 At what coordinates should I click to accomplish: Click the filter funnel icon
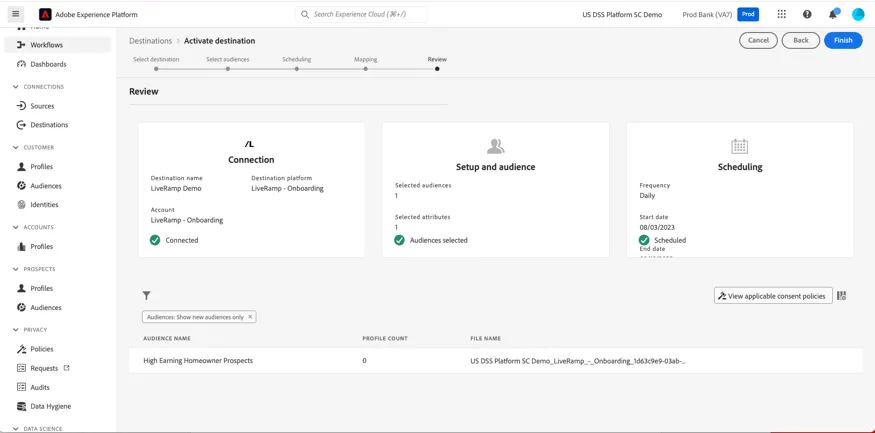[147, 296]
